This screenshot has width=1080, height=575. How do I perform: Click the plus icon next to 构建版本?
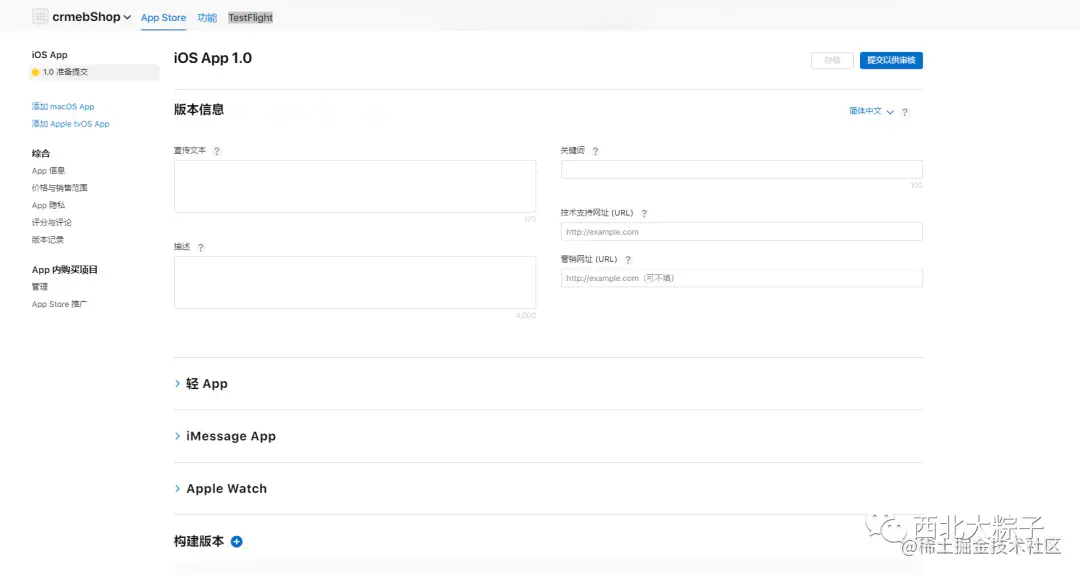click(236, 541)
